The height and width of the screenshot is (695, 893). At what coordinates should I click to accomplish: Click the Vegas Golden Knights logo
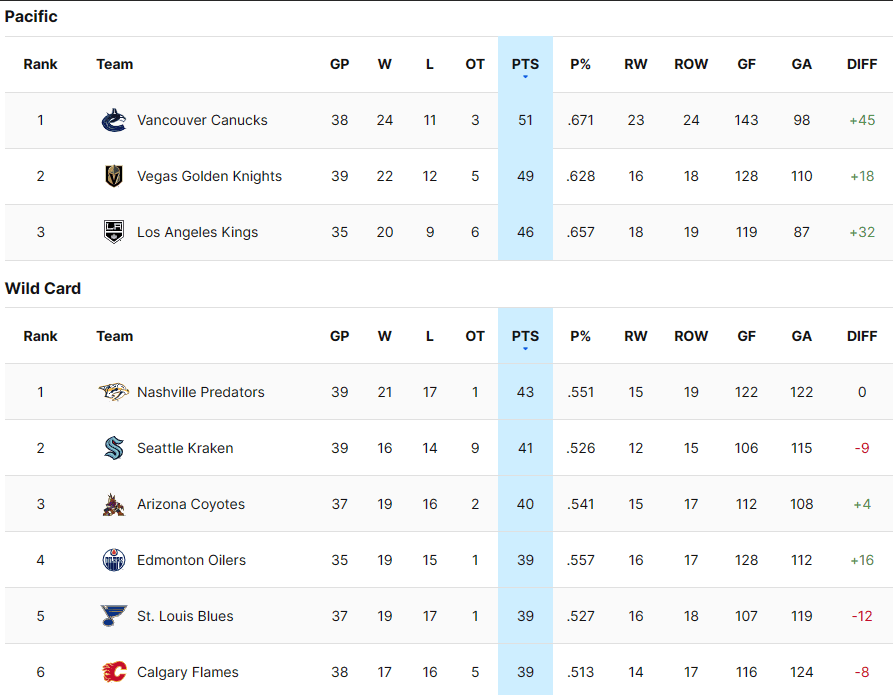114,176
